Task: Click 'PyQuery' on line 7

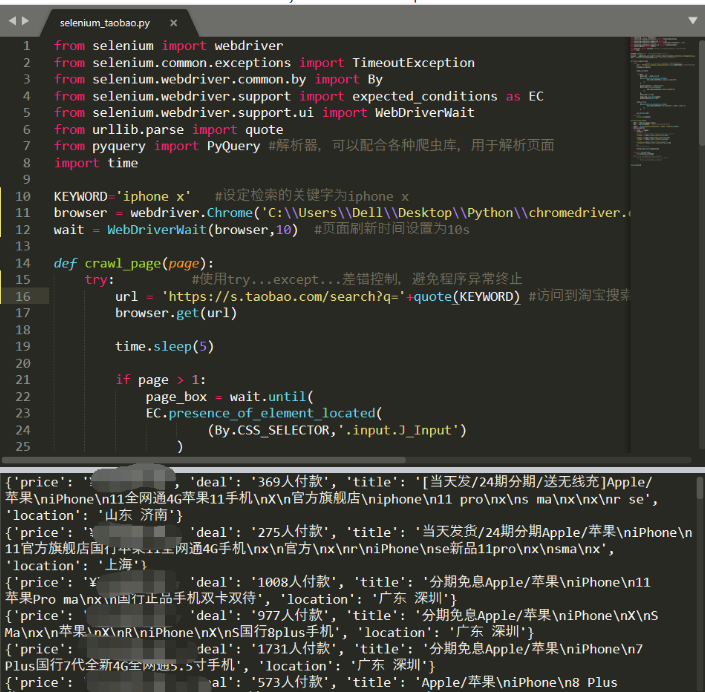Action: [x=233, y=146]
